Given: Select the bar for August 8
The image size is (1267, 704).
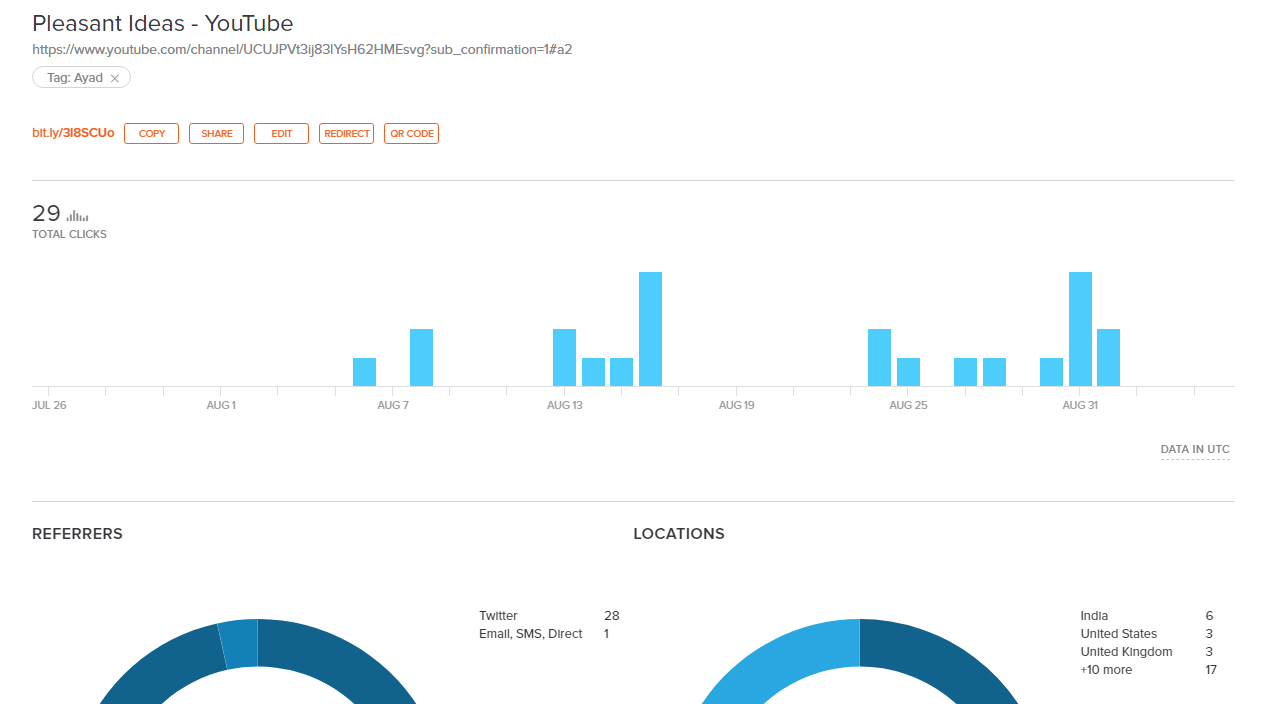Looking at the screenshot, I should pos(421,357).
